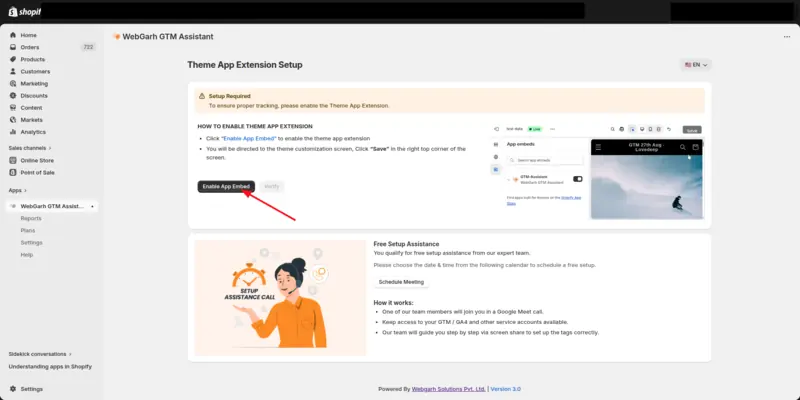
Task: Expand Sidekick conversations
Action: (40, 354)
